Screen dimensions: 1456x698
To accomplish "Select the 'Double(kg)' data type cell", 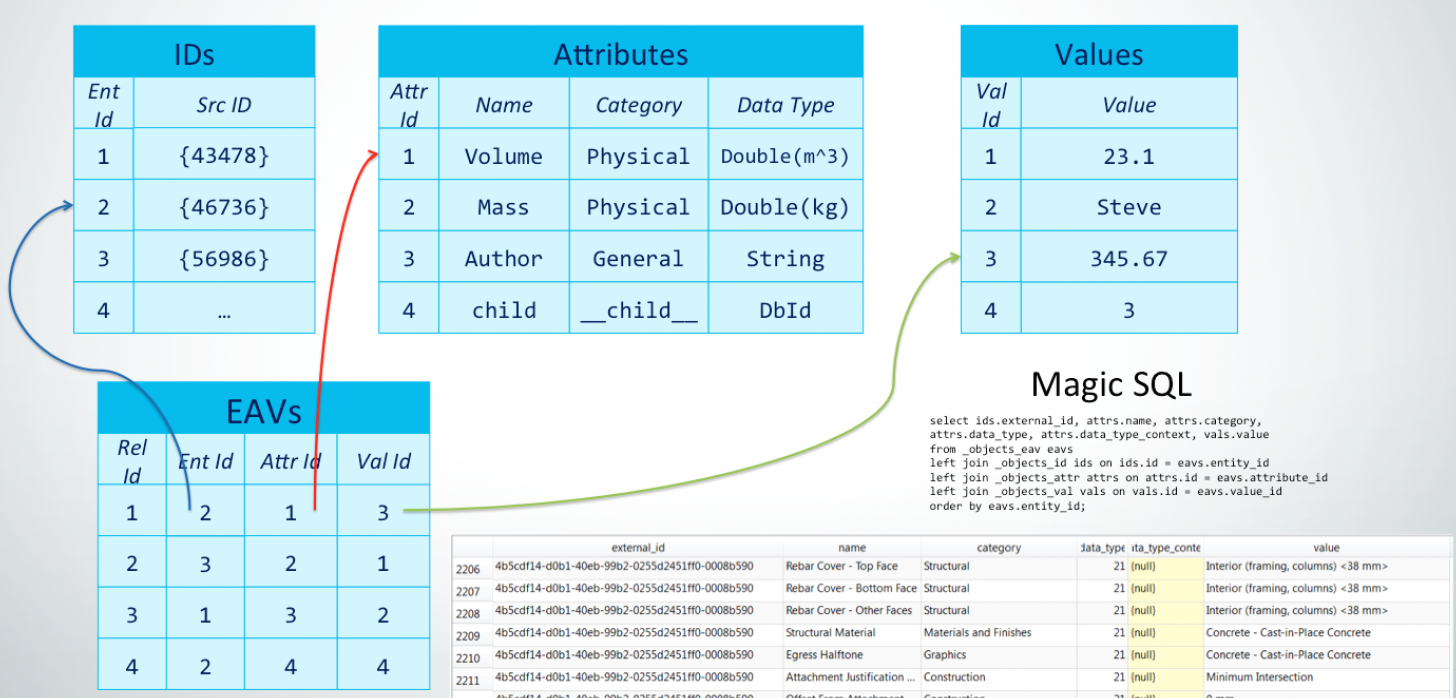I will [785, 207].
